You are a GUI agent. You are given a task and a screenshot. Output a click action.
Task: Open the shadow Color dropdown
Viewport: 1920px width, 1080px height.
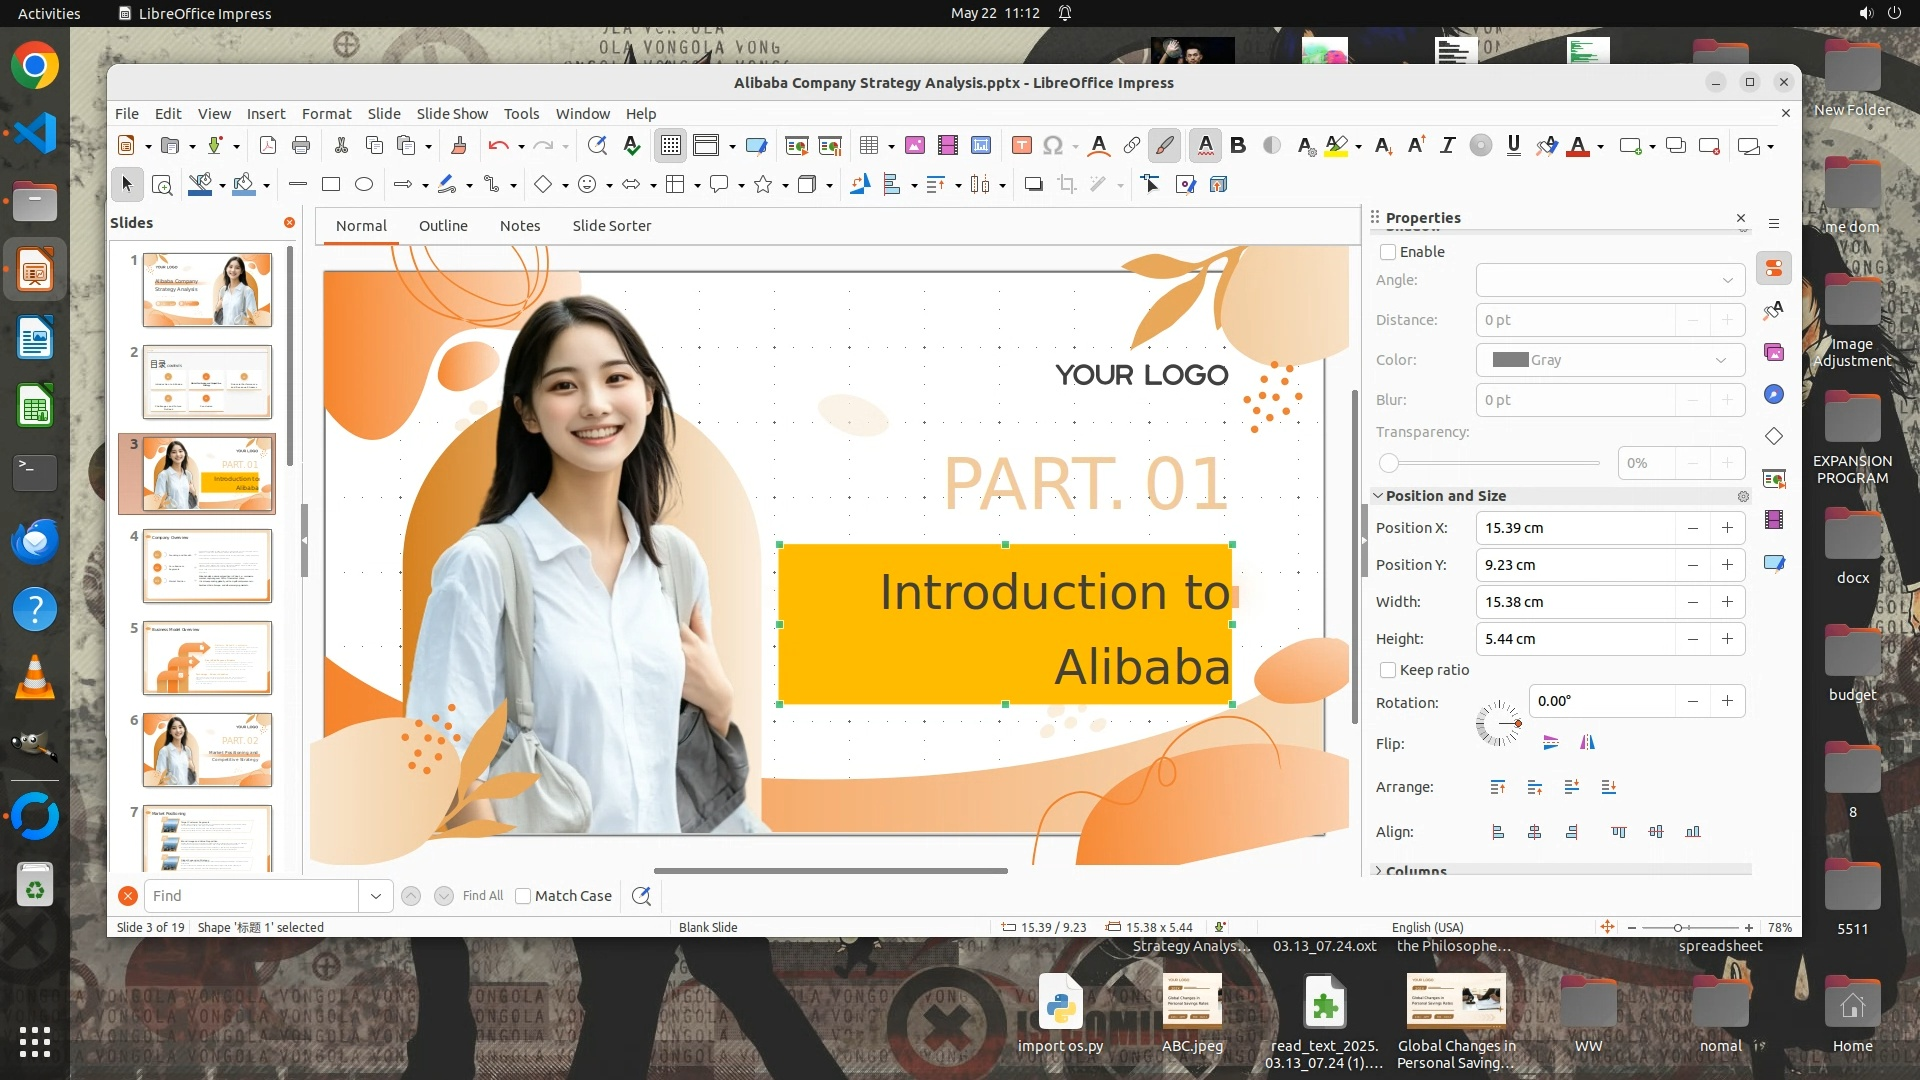tap(1610, 360)
